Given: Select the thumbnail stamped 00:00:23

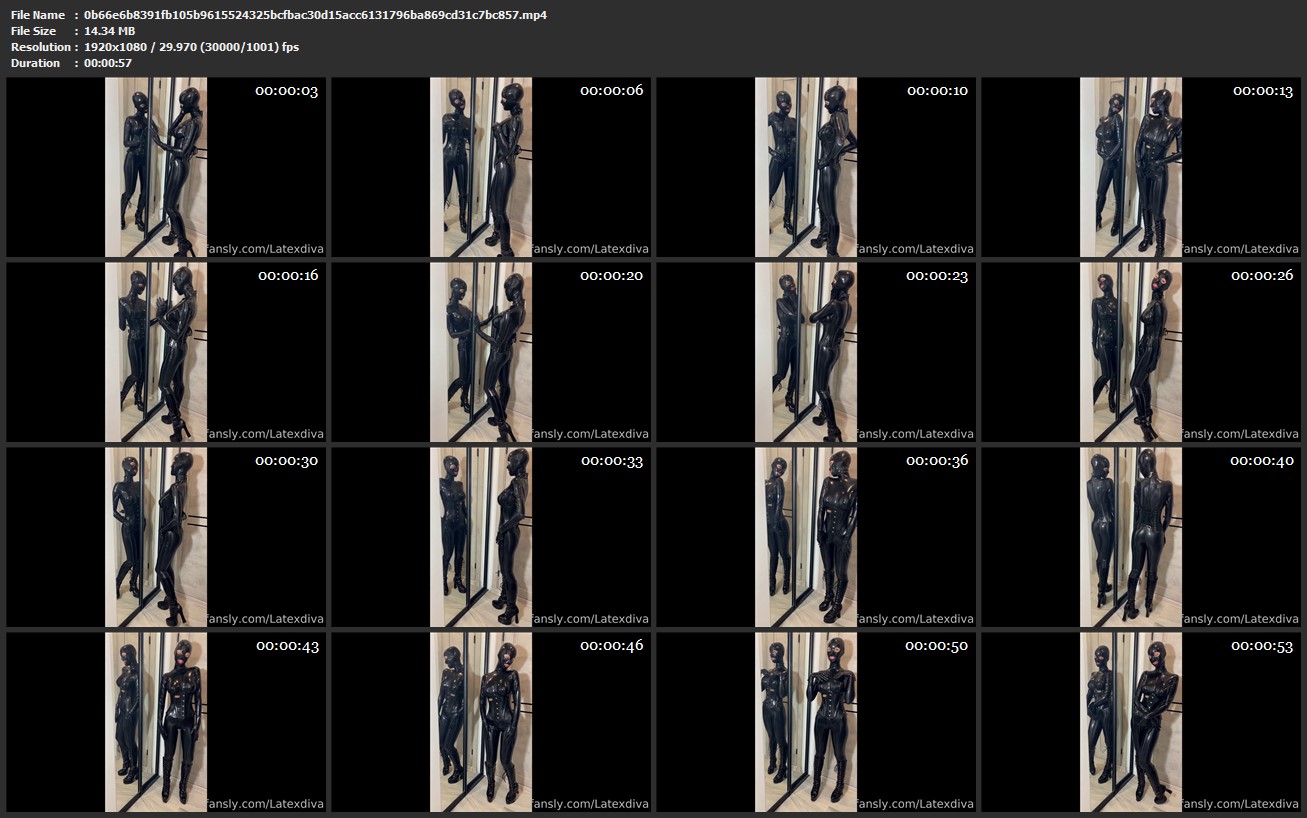Looking at the screenshot, I should pos(816,352).
